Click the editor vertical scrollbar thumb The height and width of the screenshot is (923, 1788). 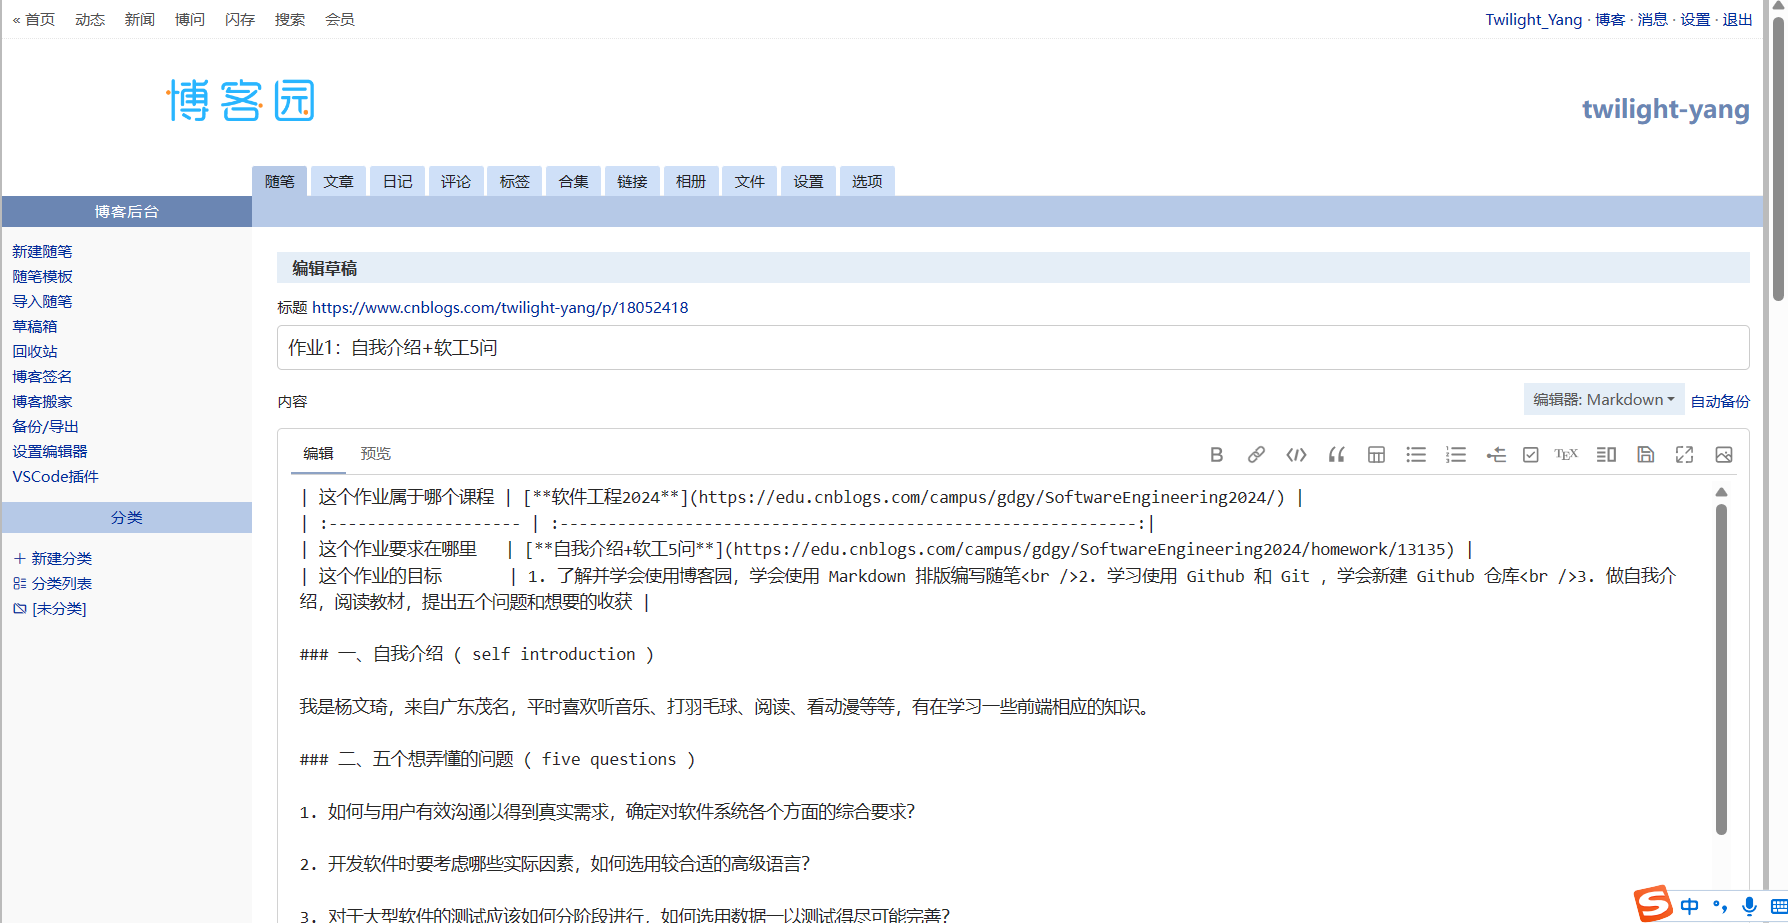(x=1721, y=669)
